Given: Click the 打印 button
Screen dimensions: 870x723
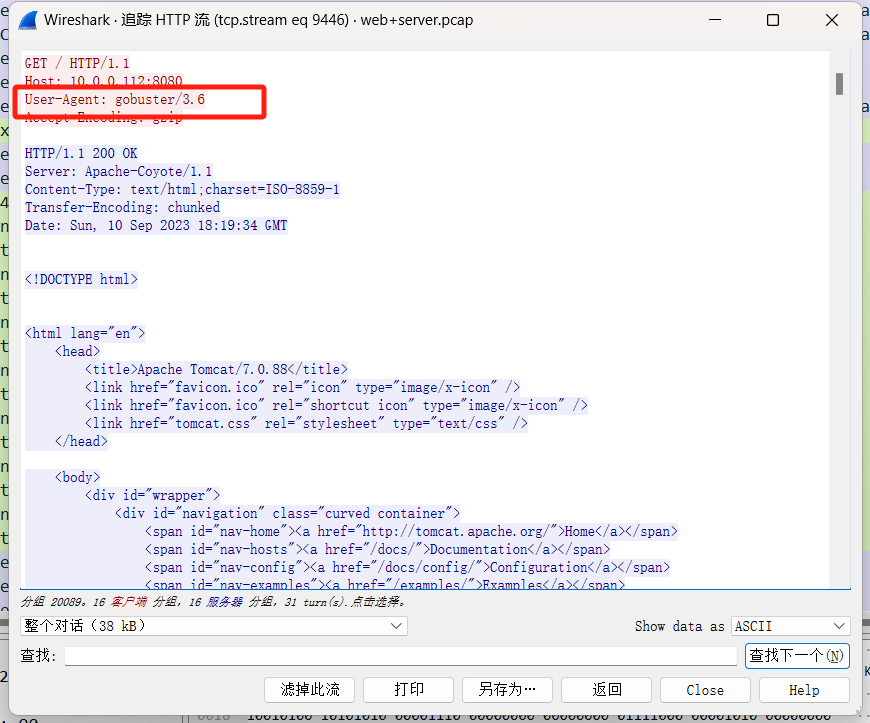Looking at the screenshot, I should (409, 690).
